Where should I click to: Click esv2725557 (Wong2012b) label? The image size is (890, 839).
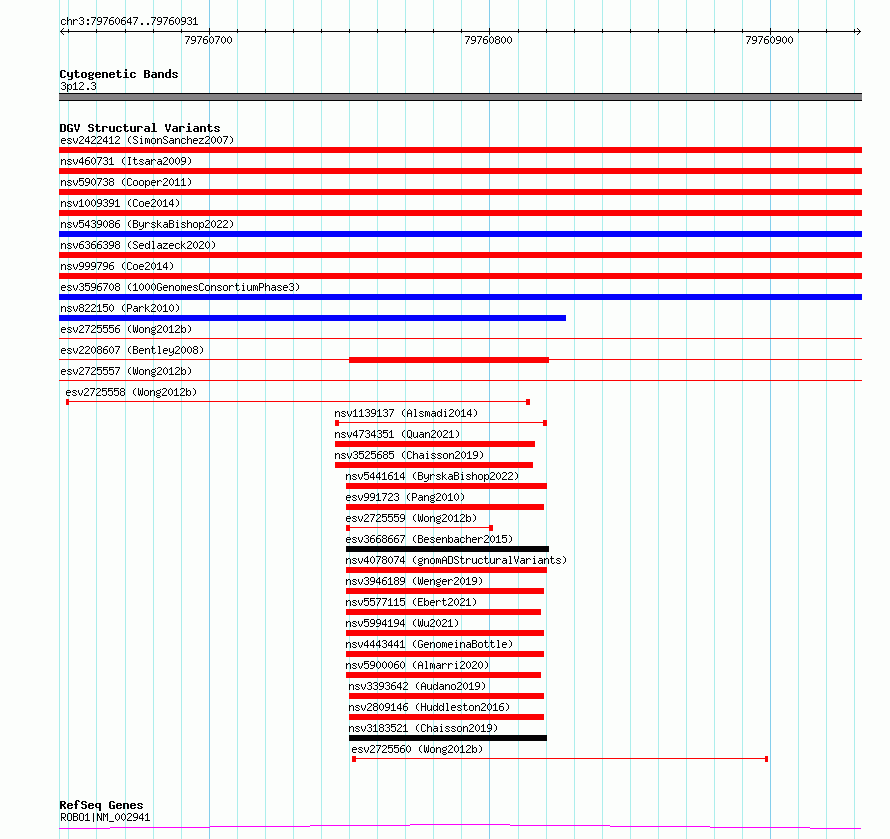(x=126, y=371)
